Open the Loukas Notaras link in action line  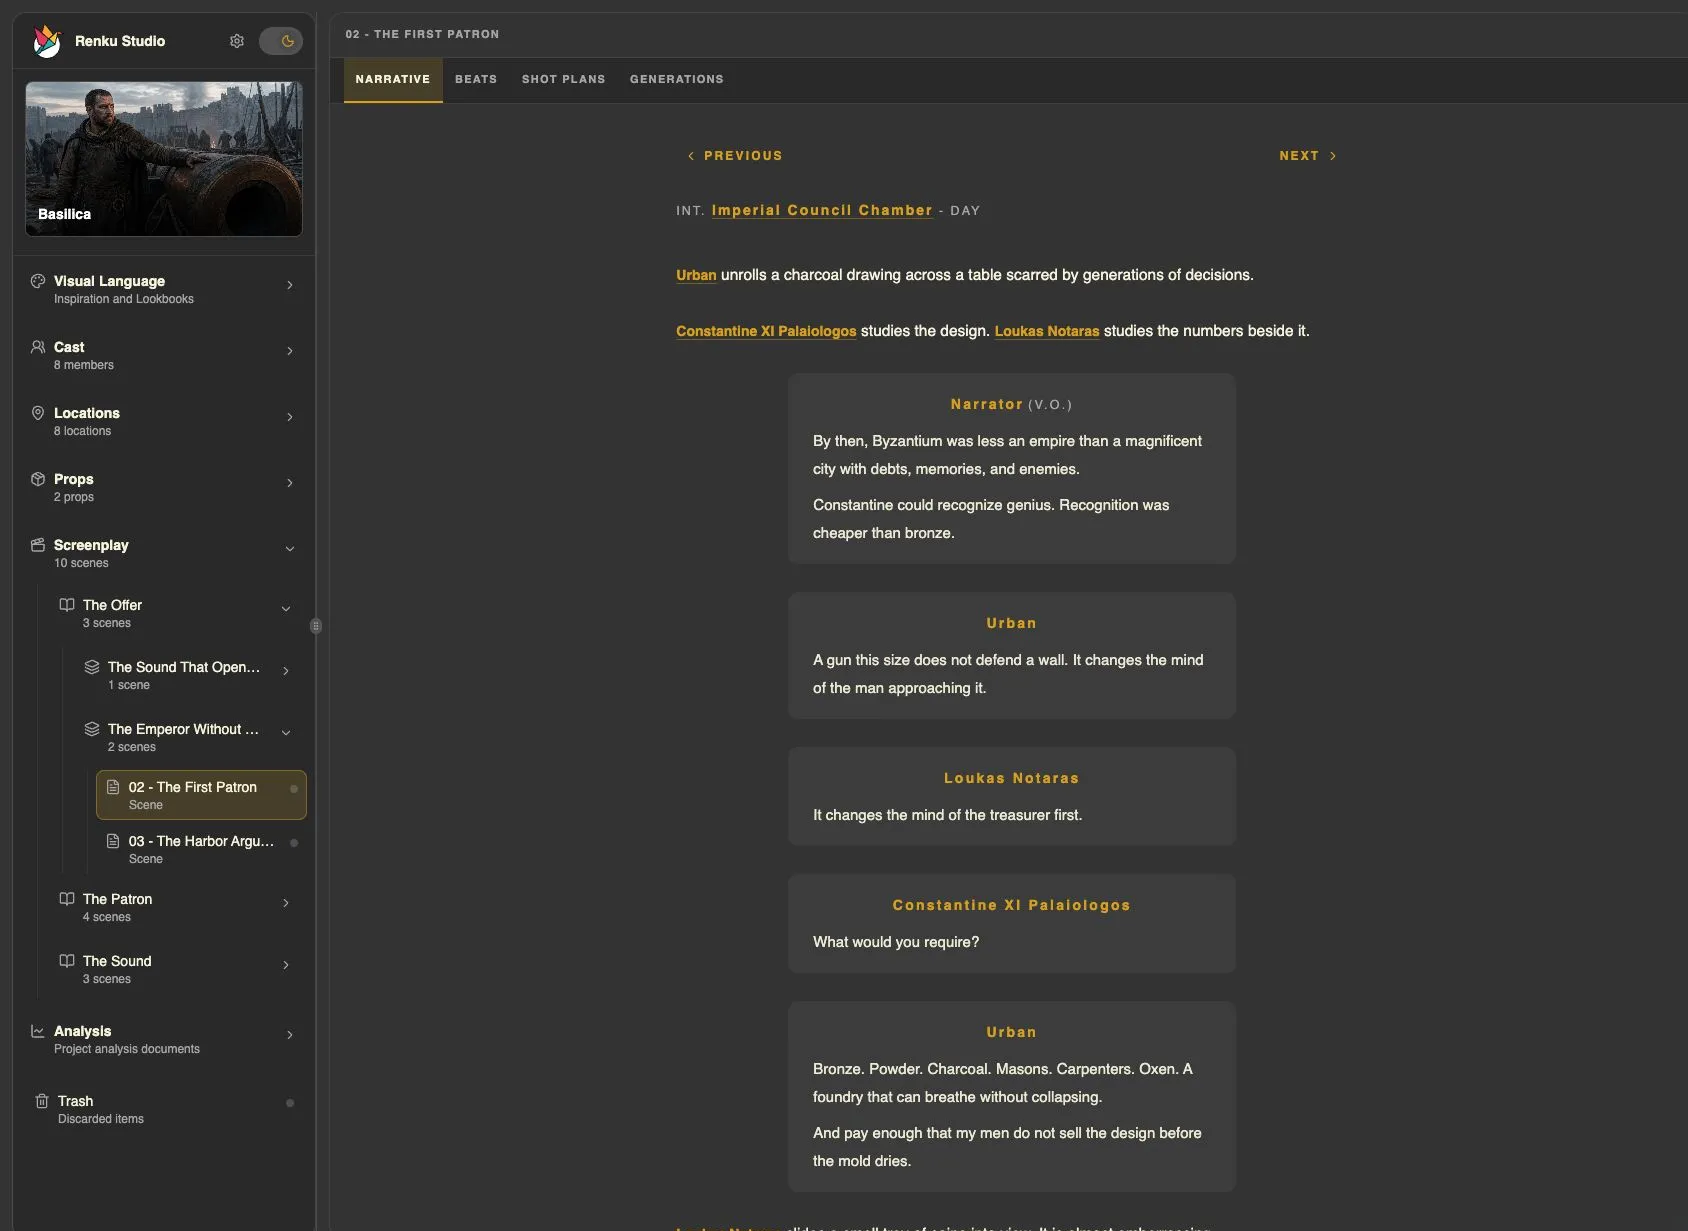click(x=1047, y=331)
